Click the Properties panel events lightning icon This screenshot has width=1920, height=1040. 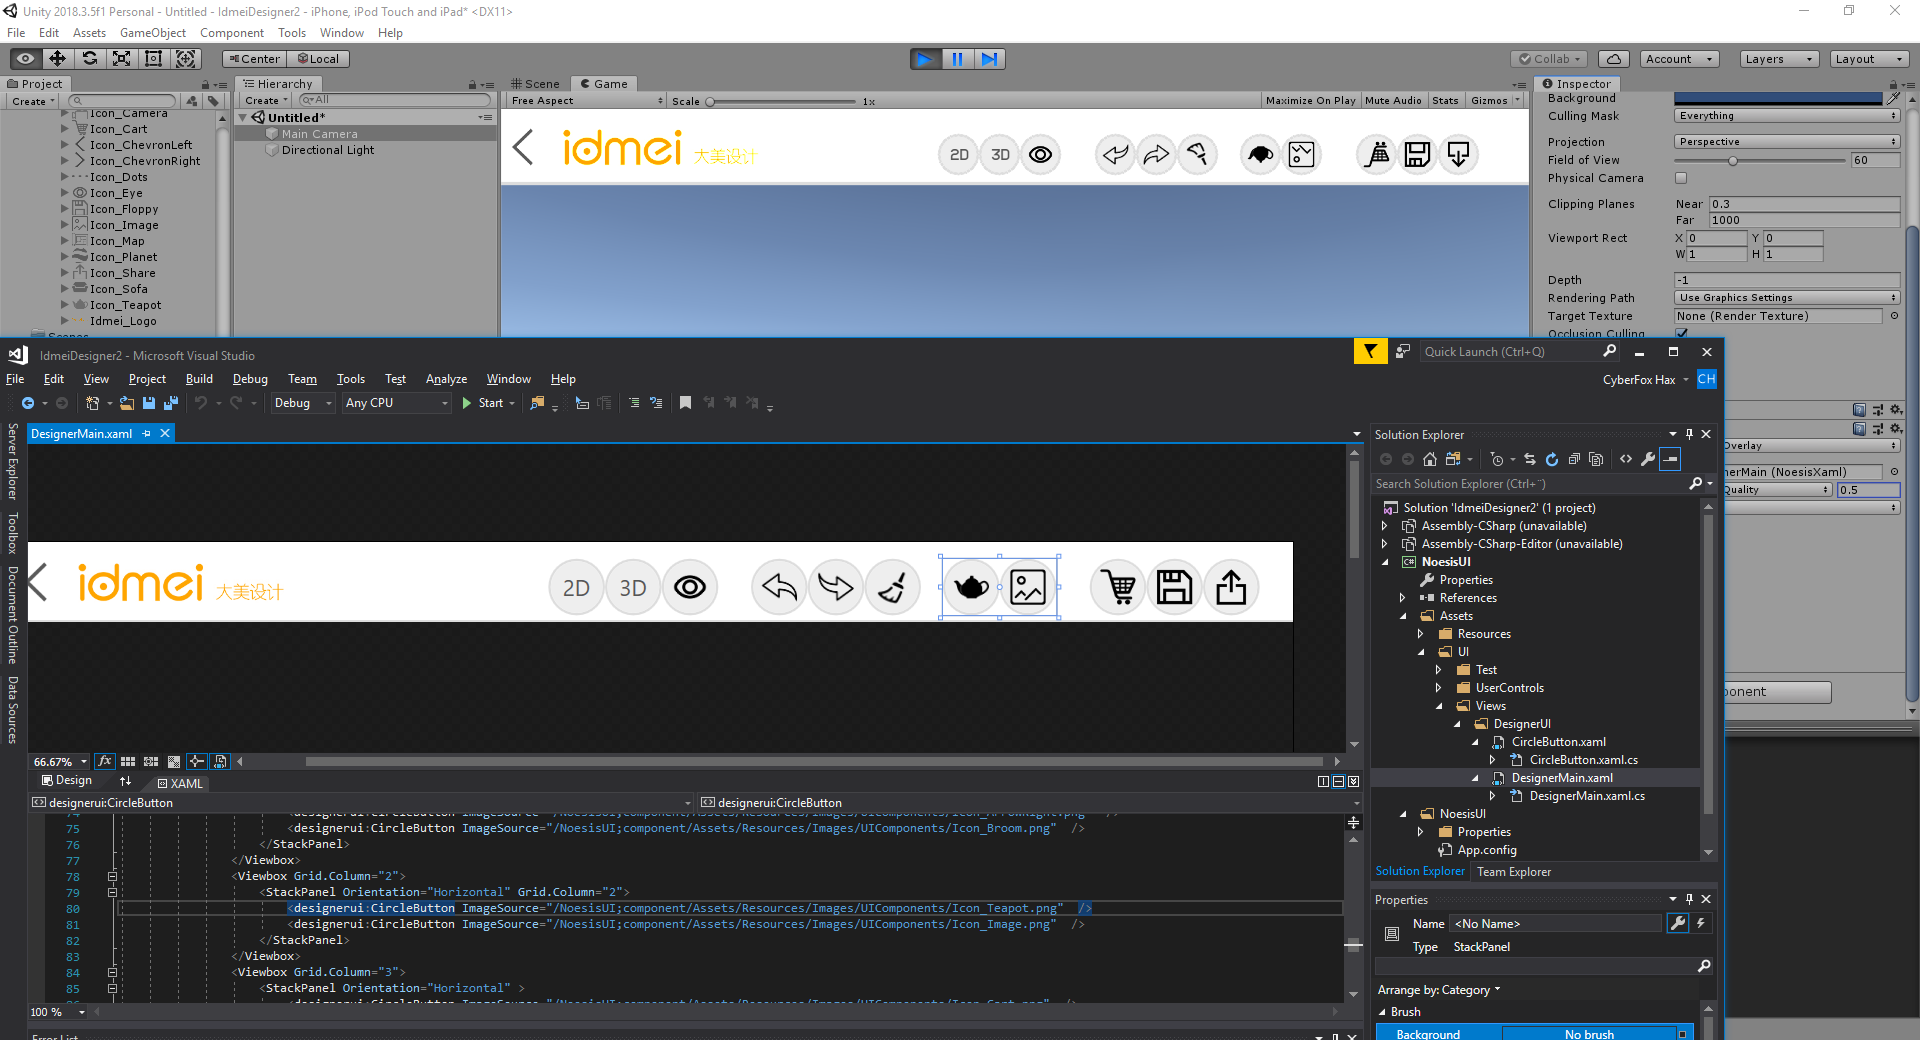pos(1700,923)
